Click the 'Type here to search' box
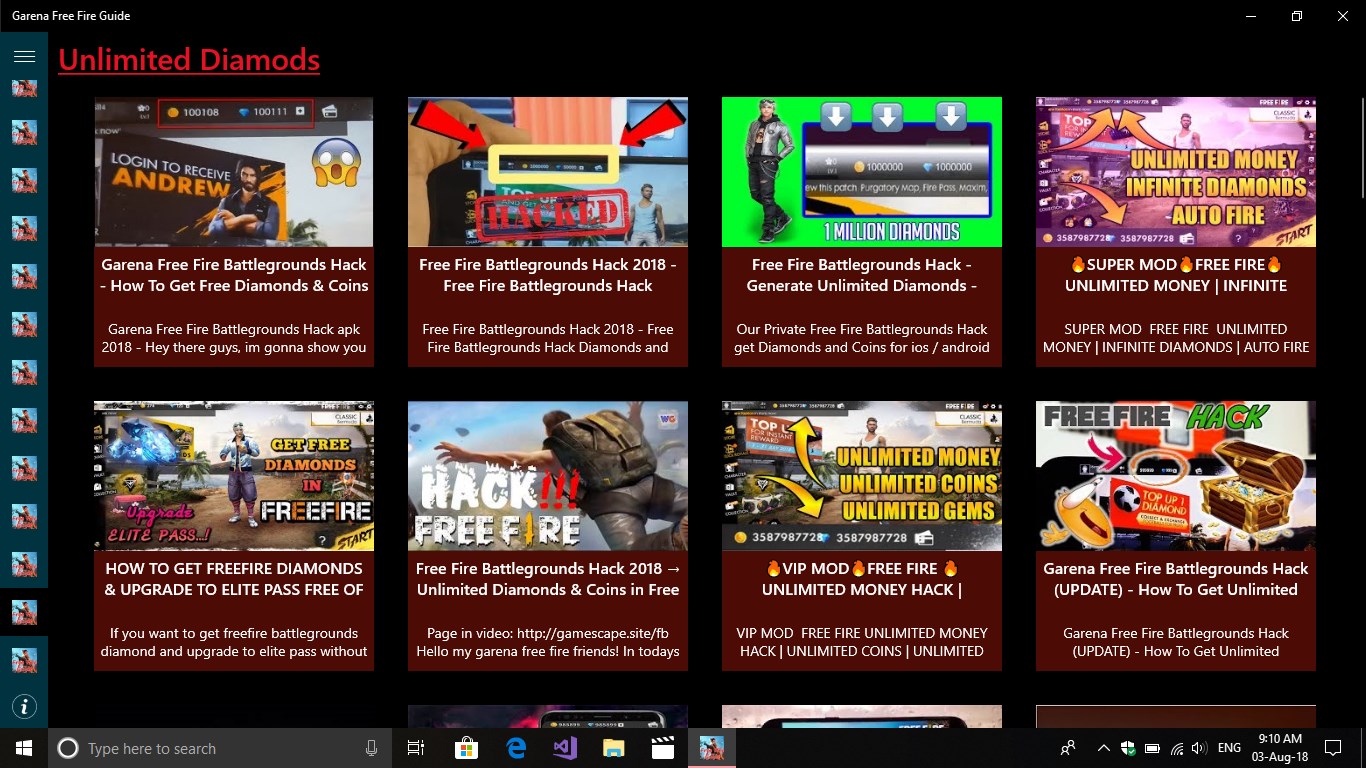 (220, 748)
